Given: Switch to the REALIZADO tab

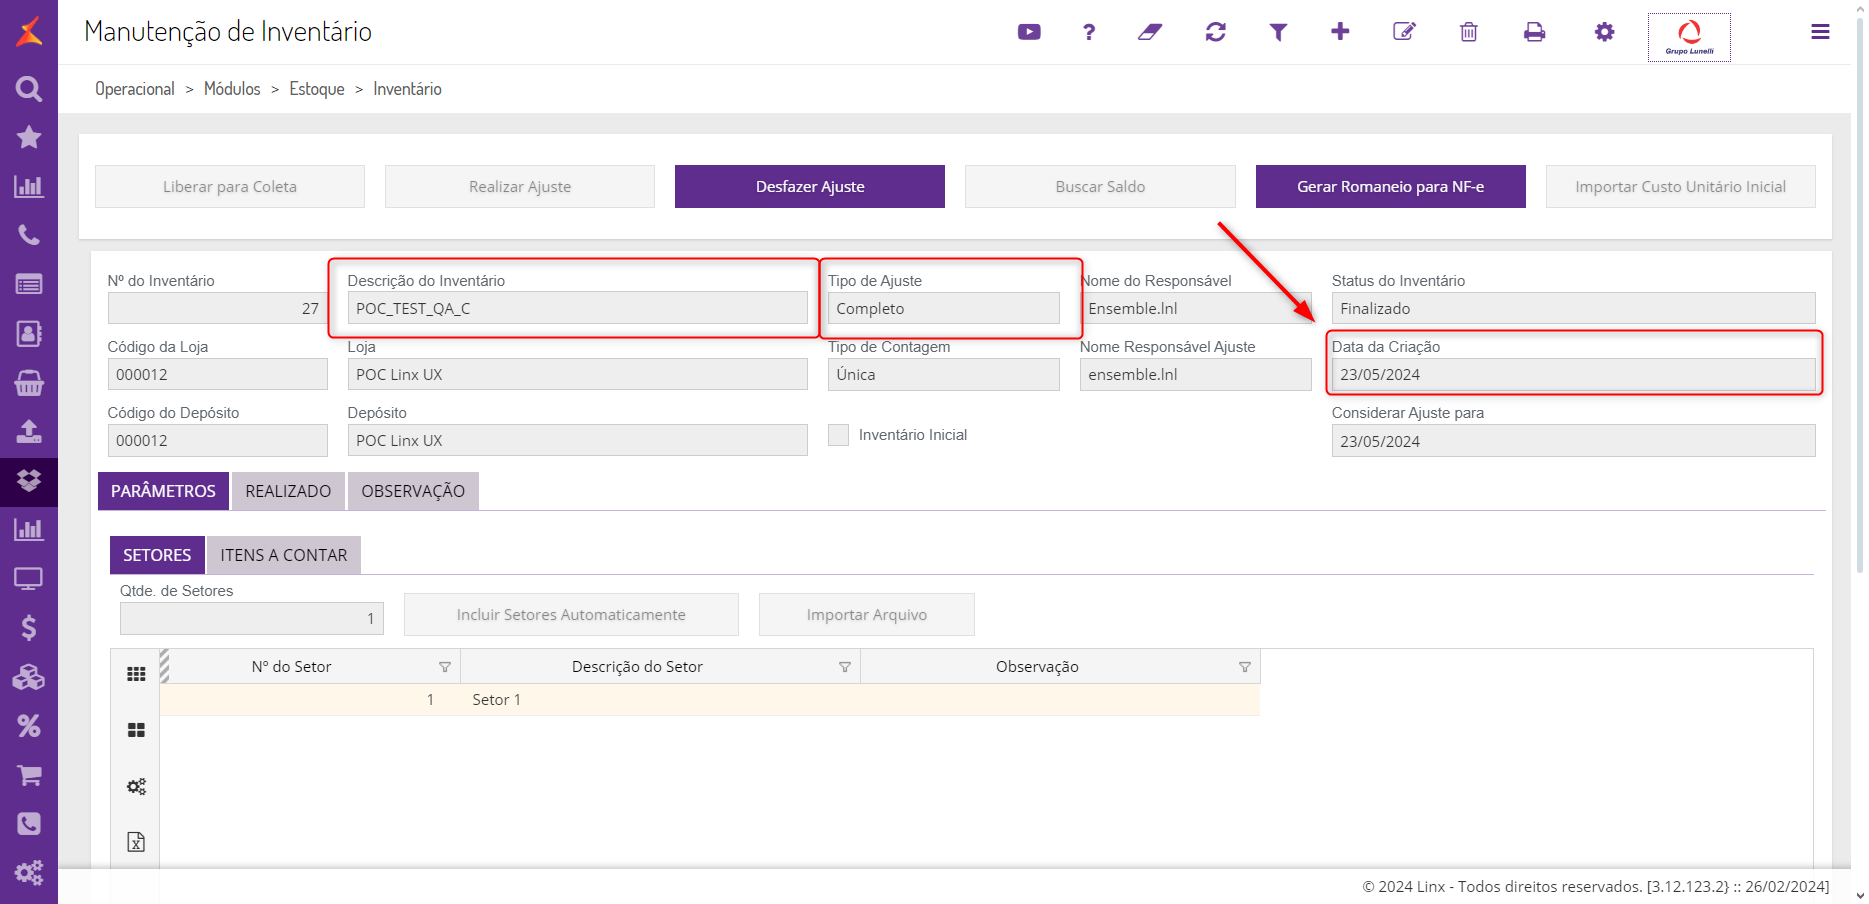Looking at the screenshot, I should tap(288, 491).
